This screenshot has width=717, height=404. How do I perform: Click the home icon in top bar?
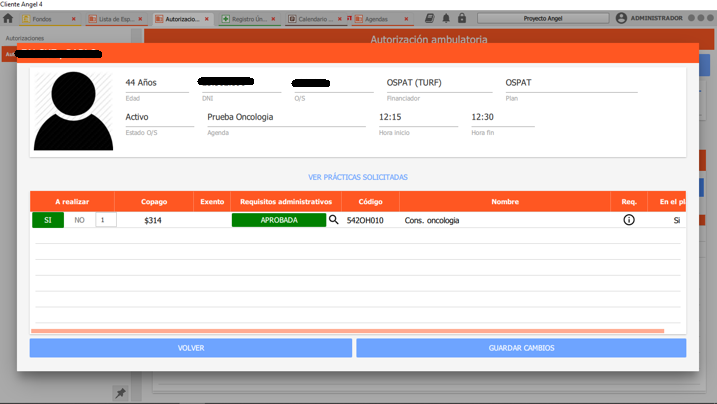click(8, 19)
